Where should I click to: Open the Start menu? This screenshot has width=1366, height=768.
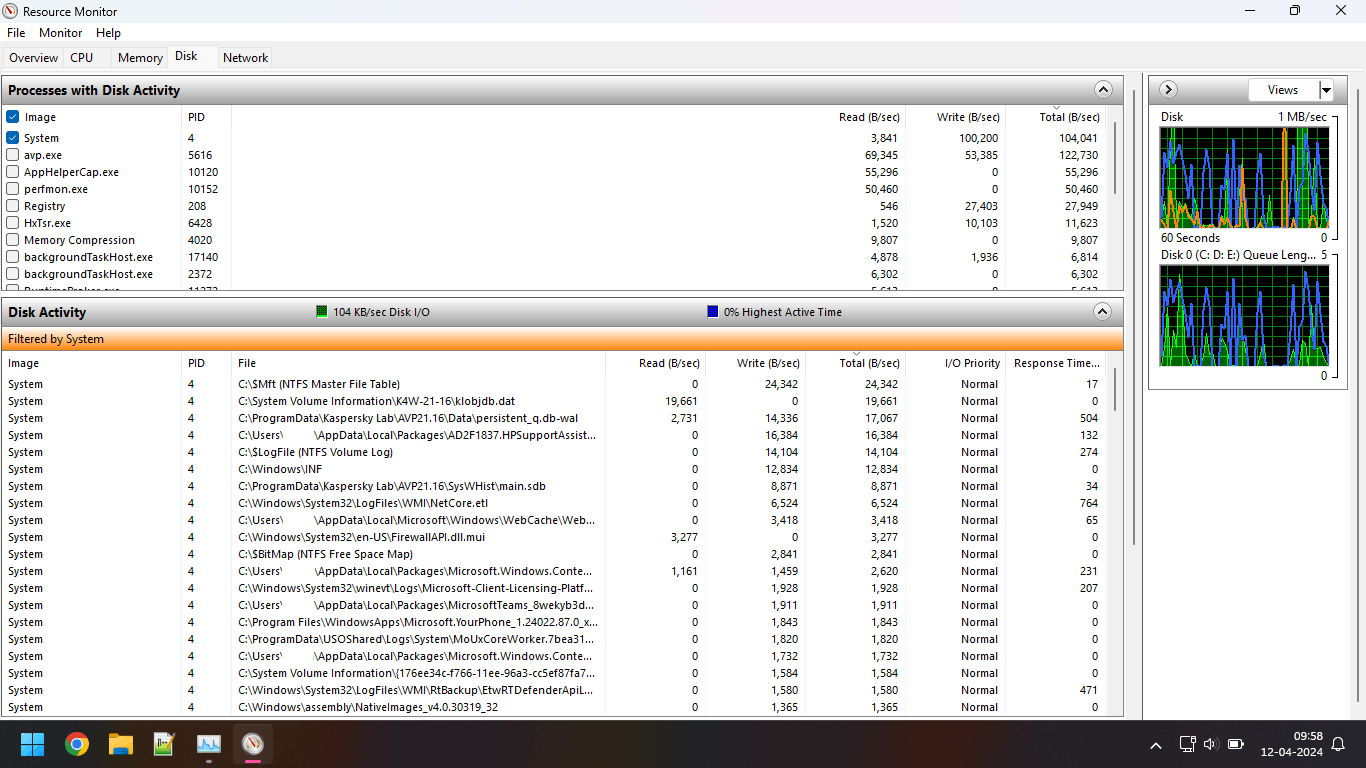tap(32, 744)
